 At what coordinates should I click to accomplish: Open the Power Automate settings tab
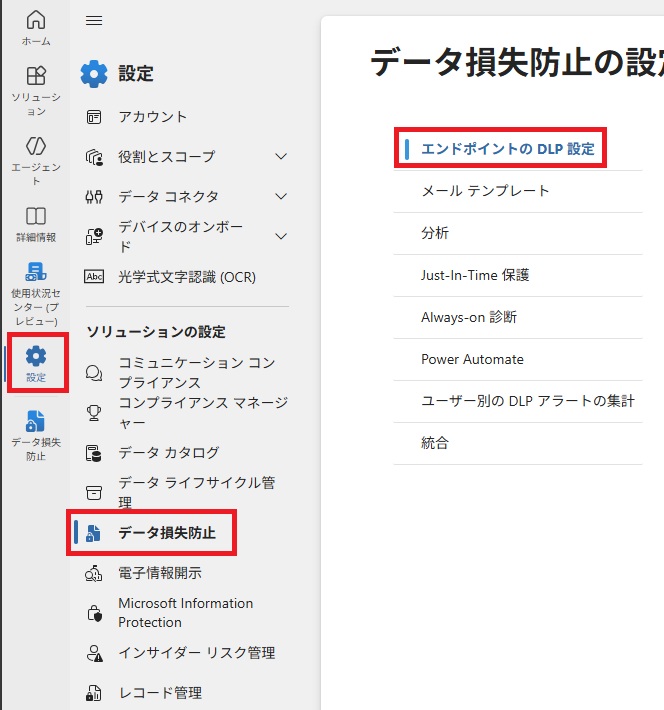point(472,359)
